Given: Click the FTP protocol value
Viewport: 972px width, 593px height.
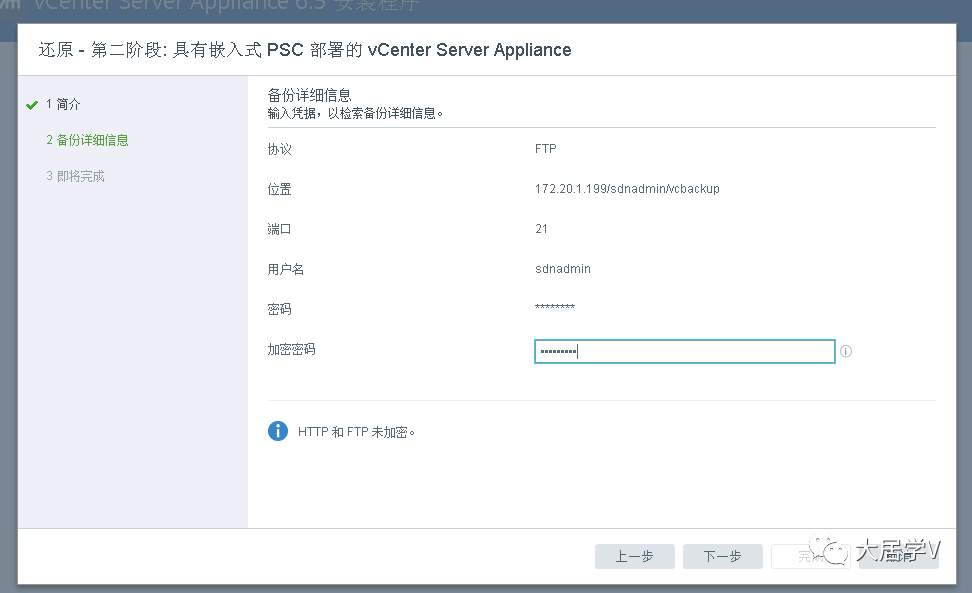Looking at the screenshot, I should (x=545, y=149).
